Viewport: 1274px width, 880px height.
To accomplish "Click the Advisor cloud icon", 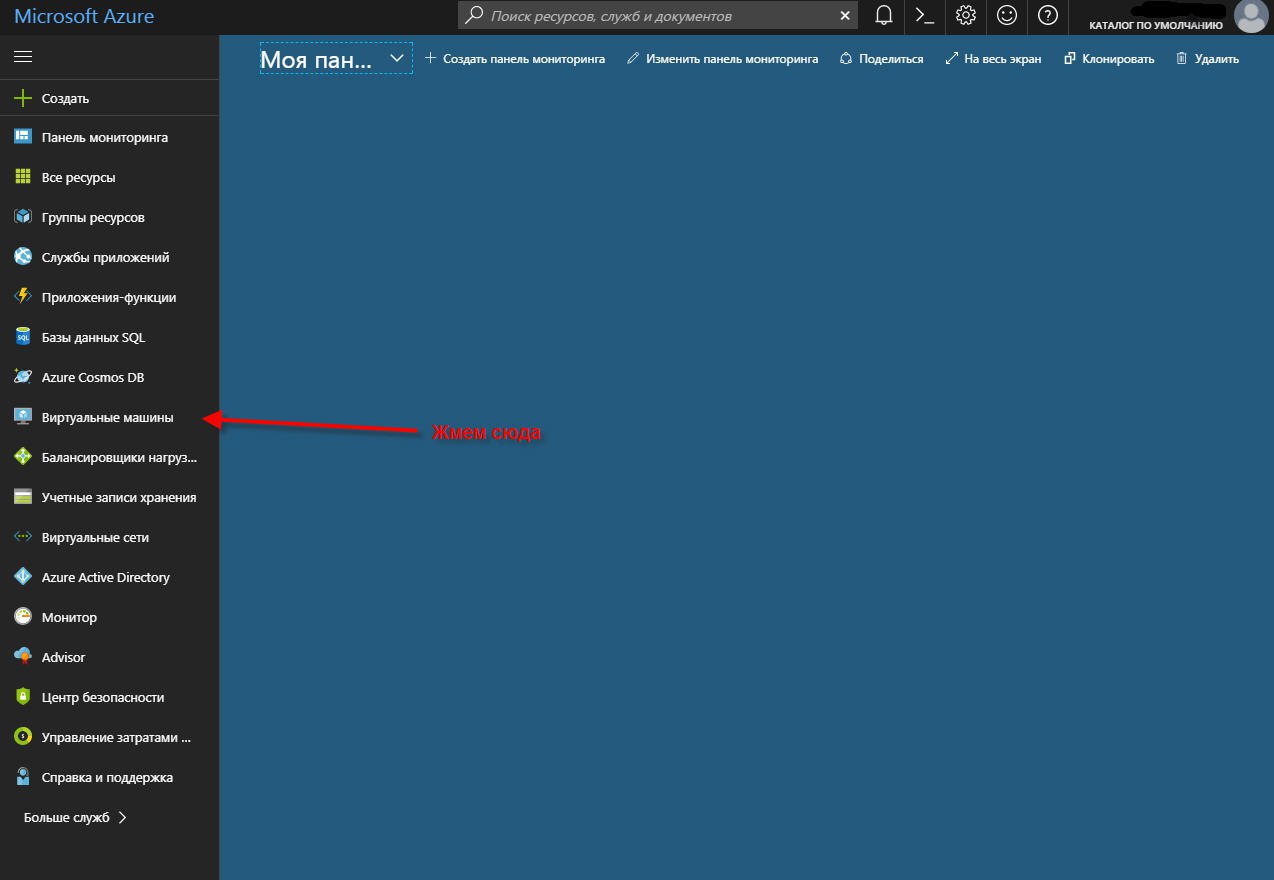I will coord(23,657).
